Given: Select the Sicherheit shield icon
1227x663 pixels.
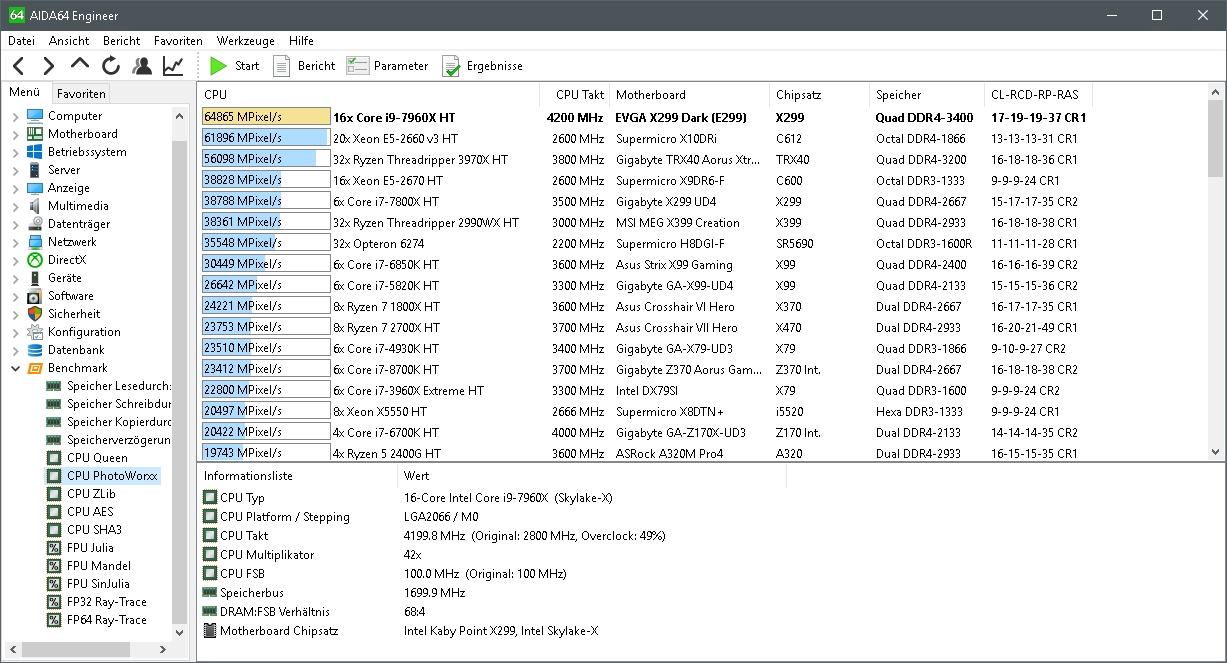Looking at the screenshot, I should click(x=35, y=314).
